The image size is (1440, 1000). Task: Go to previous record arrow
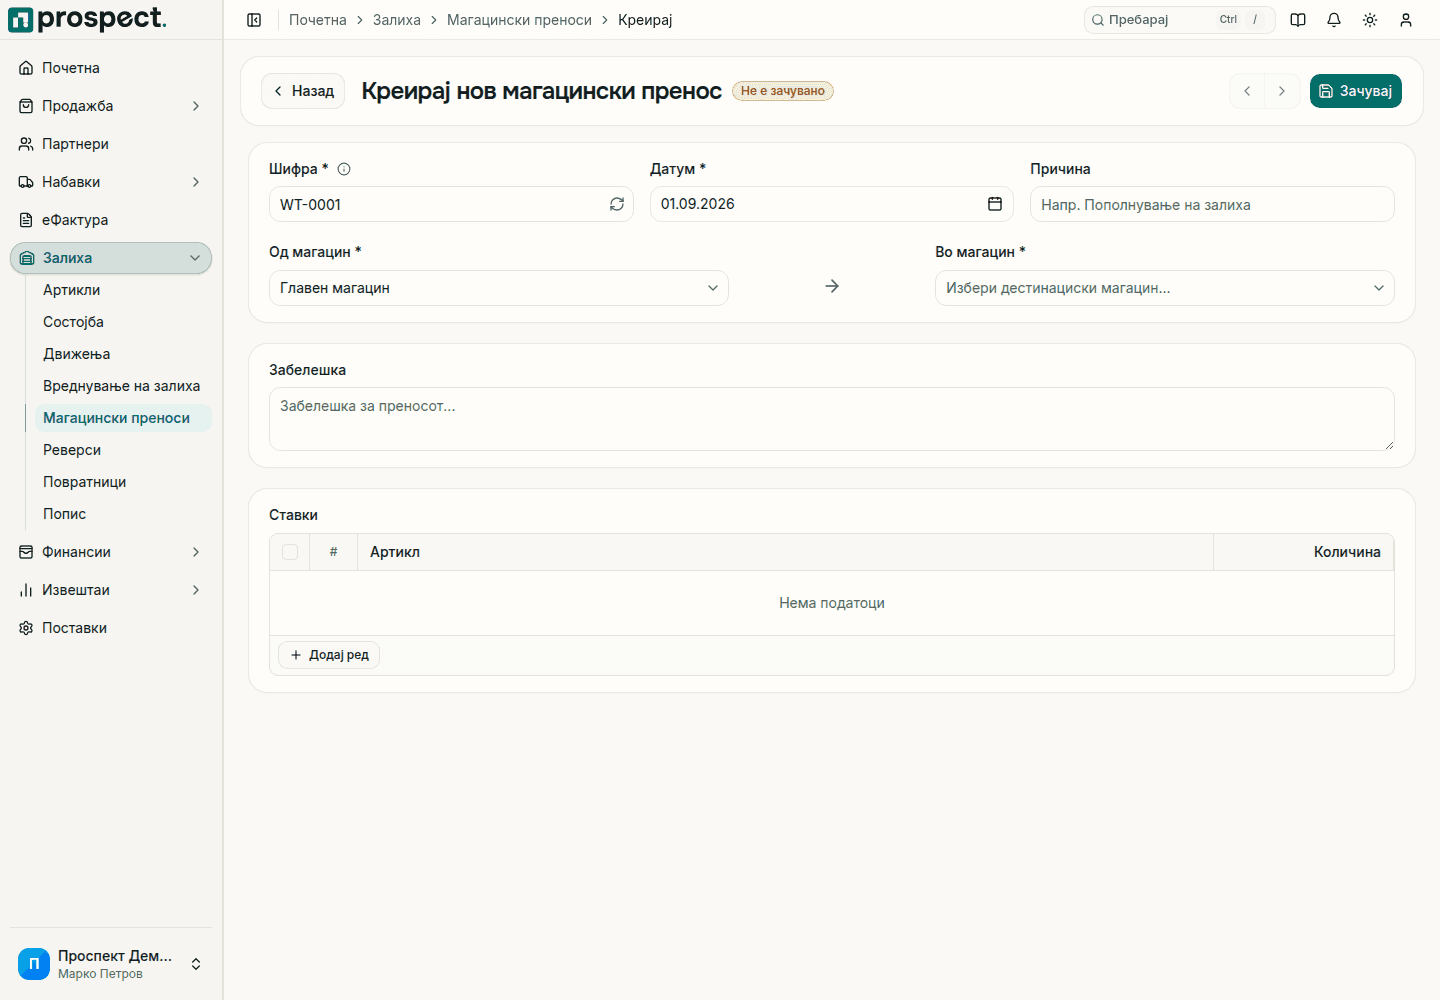1247,91
